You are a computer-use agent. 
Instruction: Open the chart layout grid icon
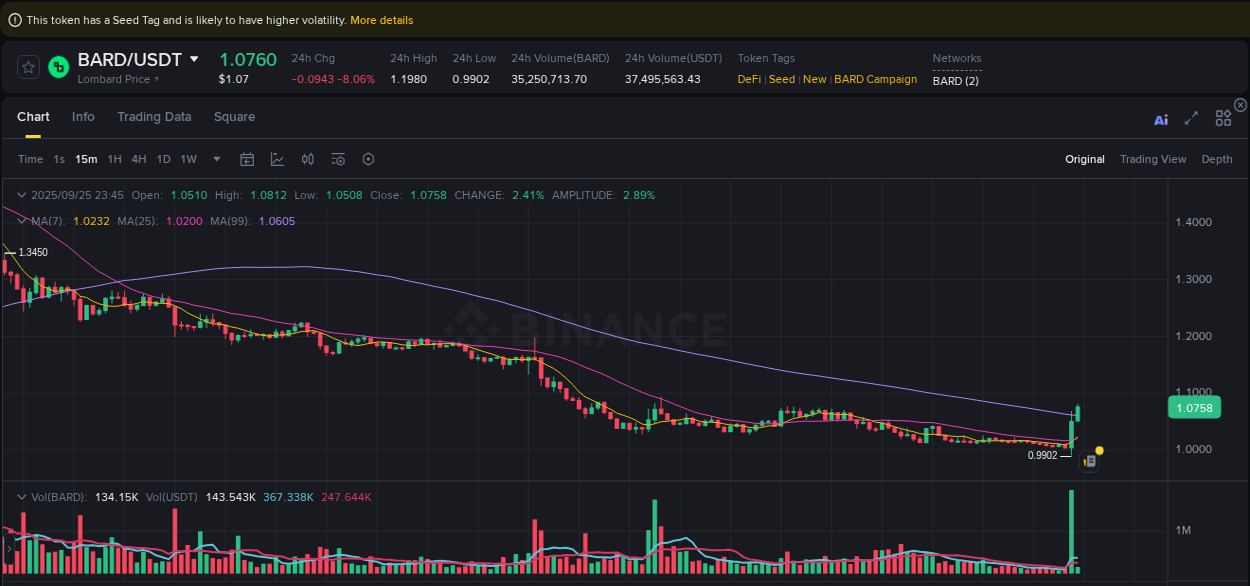1223,117
